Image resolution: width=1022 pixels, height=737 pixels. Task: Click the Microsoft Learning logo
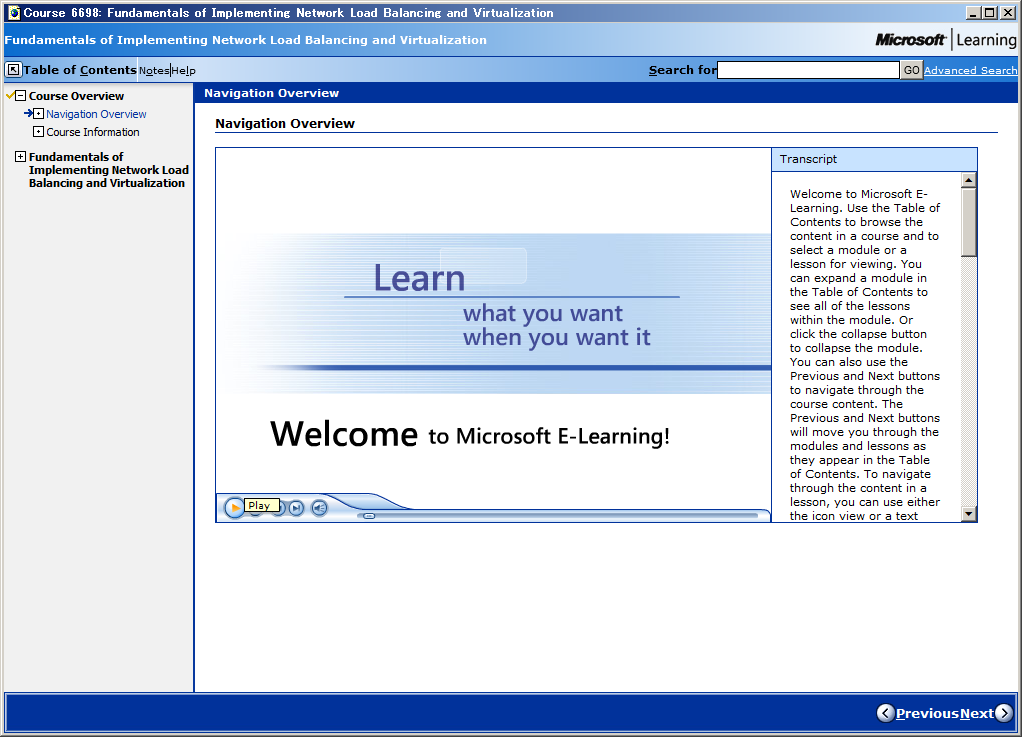tap(945, 40)
